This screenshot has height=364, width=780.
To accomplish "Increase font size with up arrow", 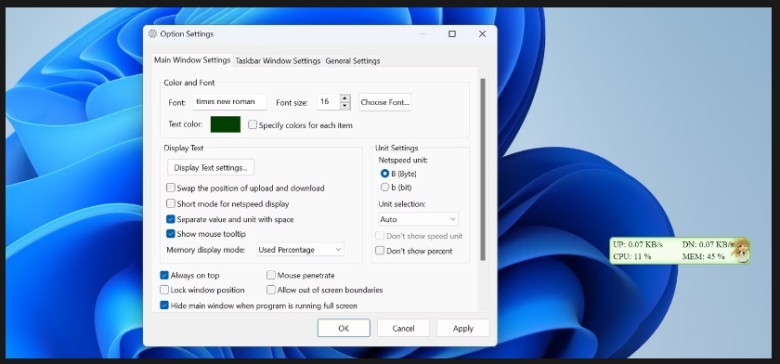I will [345, 98].
